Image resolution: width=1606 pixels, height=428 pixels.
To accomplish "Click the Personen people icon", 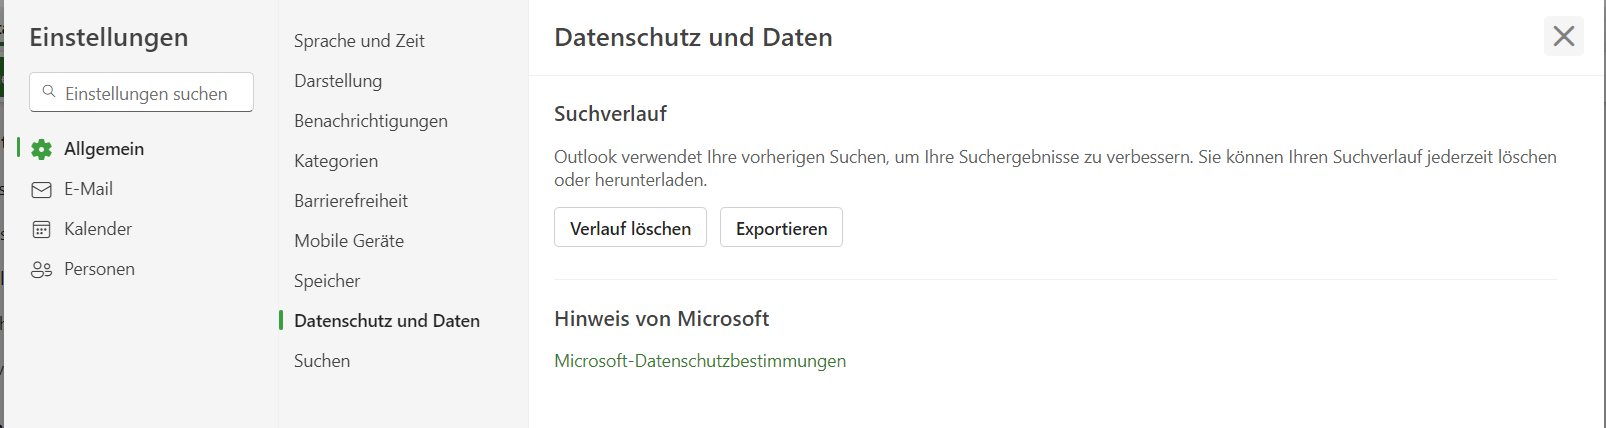I will click(x=41, y=270).
